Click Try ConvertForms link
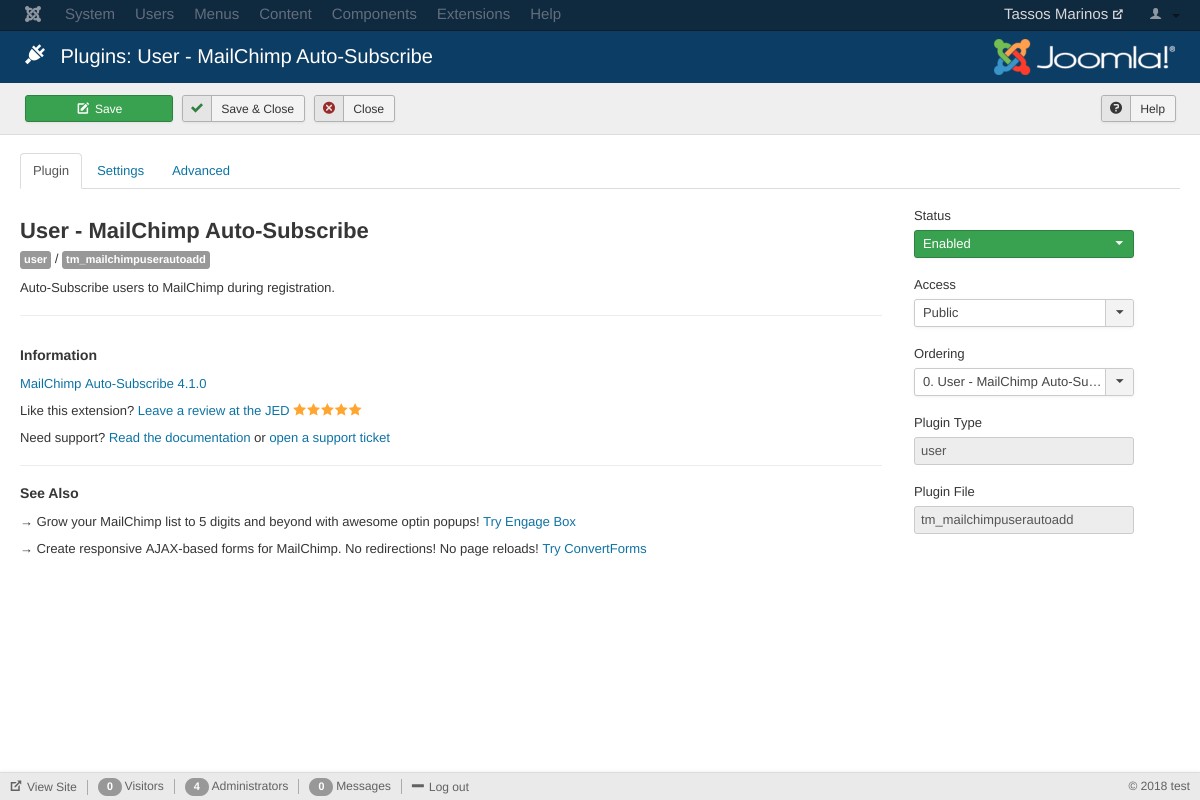Screen dimensions: 1200x800 coord(594,548)
